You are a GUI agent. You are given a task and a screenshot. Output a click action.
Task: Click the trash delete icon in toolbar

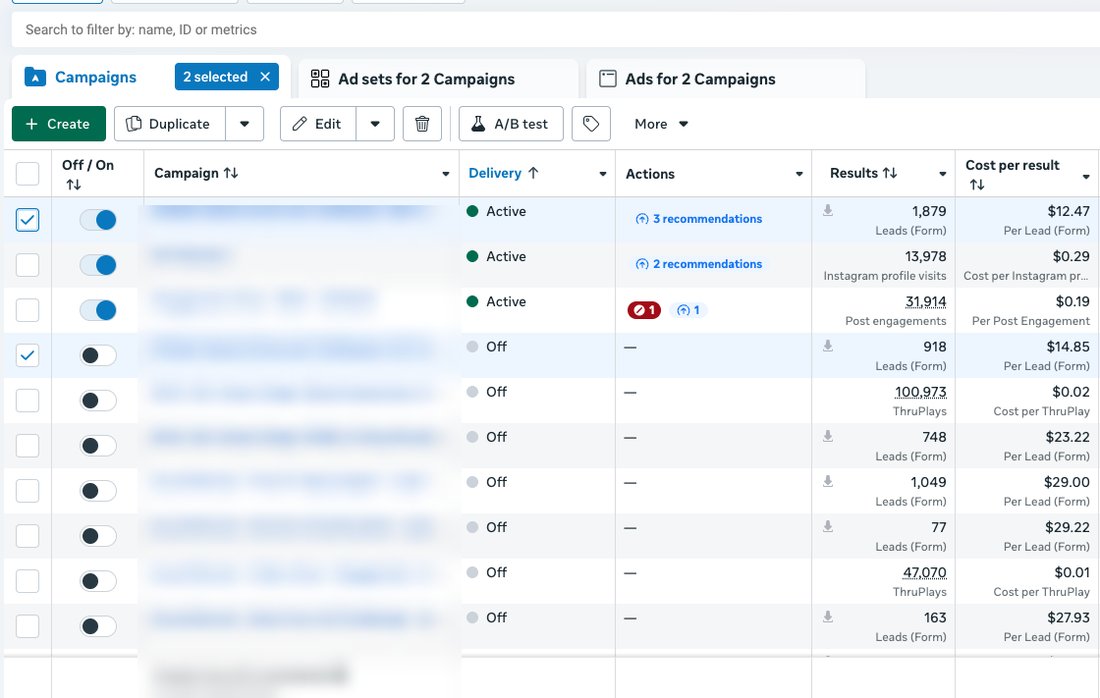click(422, 124)
